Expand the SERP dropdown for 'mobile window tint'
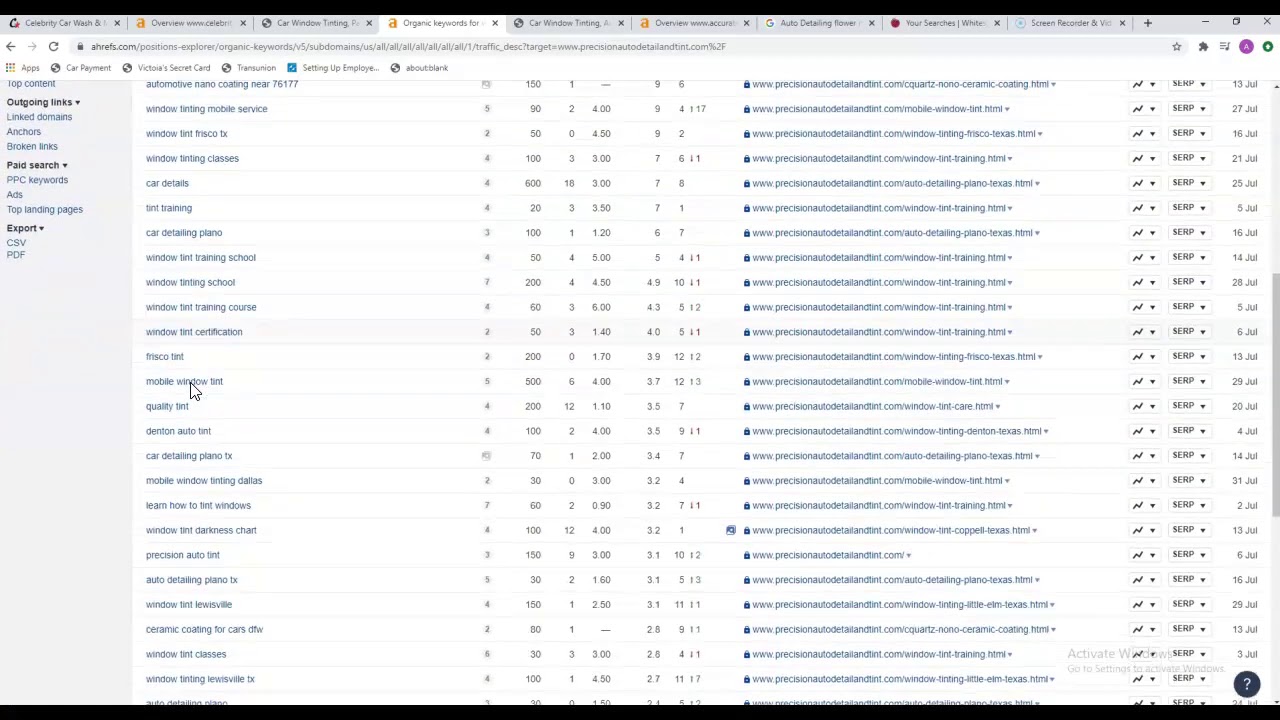Screen dimensions: 1280x720 pyautogui.click(x=1189, y=381)
